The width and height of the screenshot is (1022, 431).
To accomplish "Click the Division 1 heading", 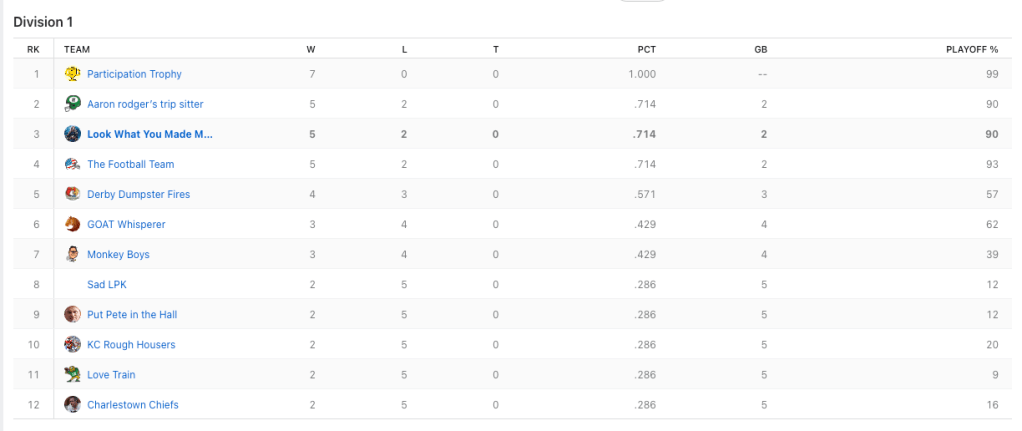I will [43, 22].
